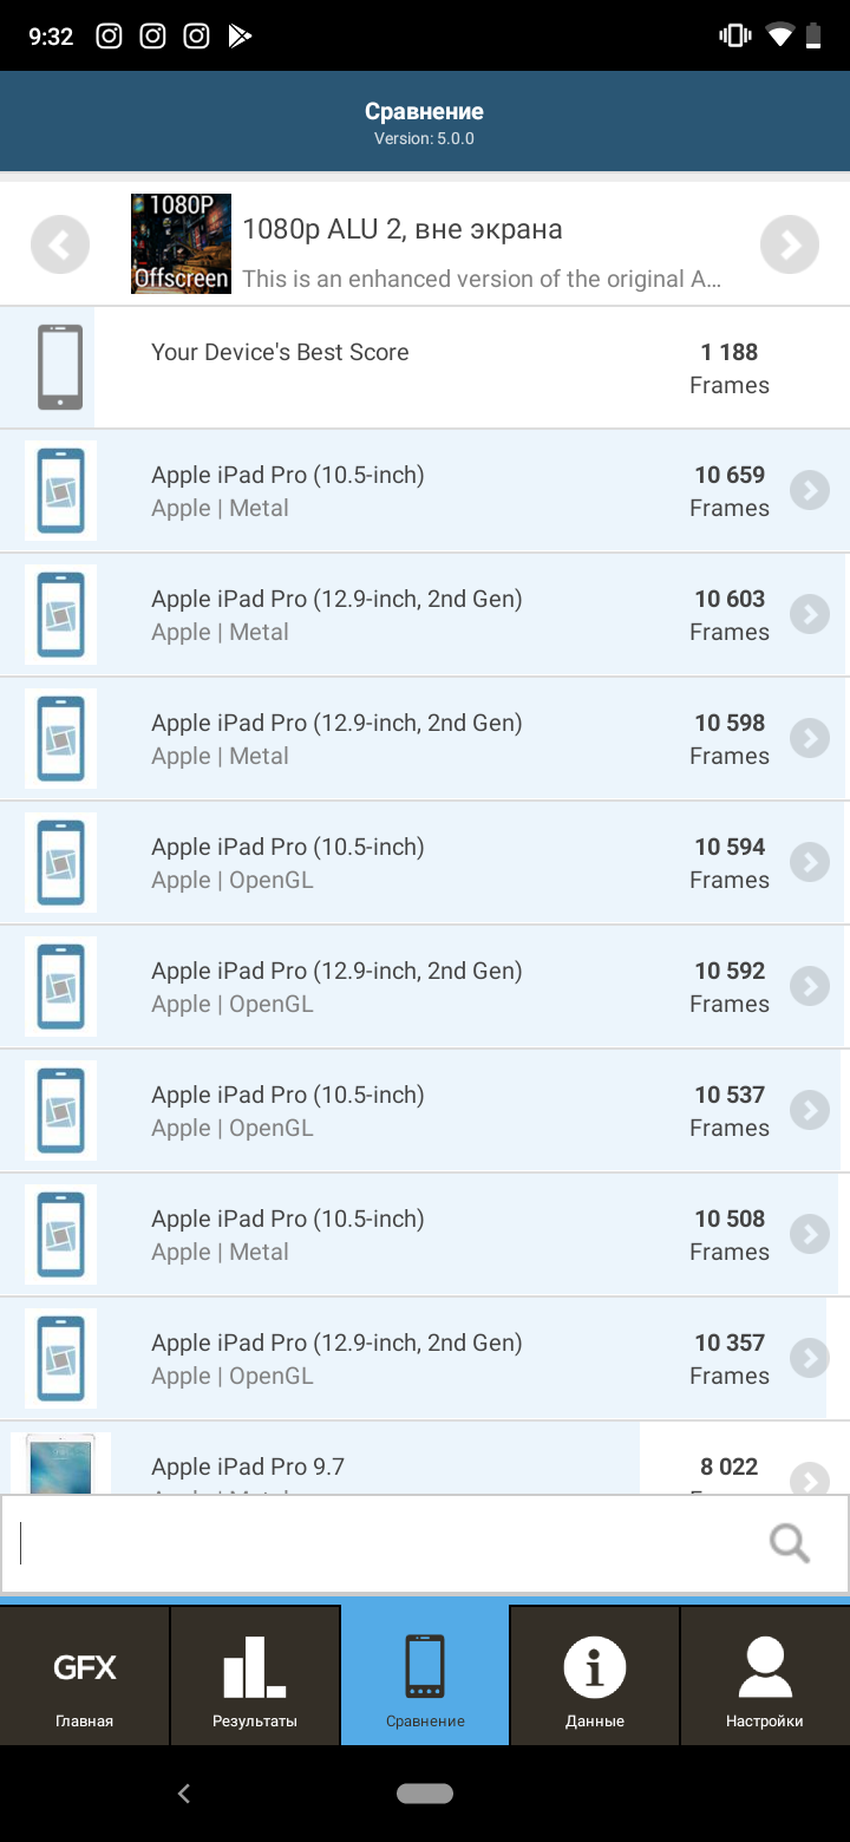
Task: Go to previous benchmark test arrow
Action: 60,245
